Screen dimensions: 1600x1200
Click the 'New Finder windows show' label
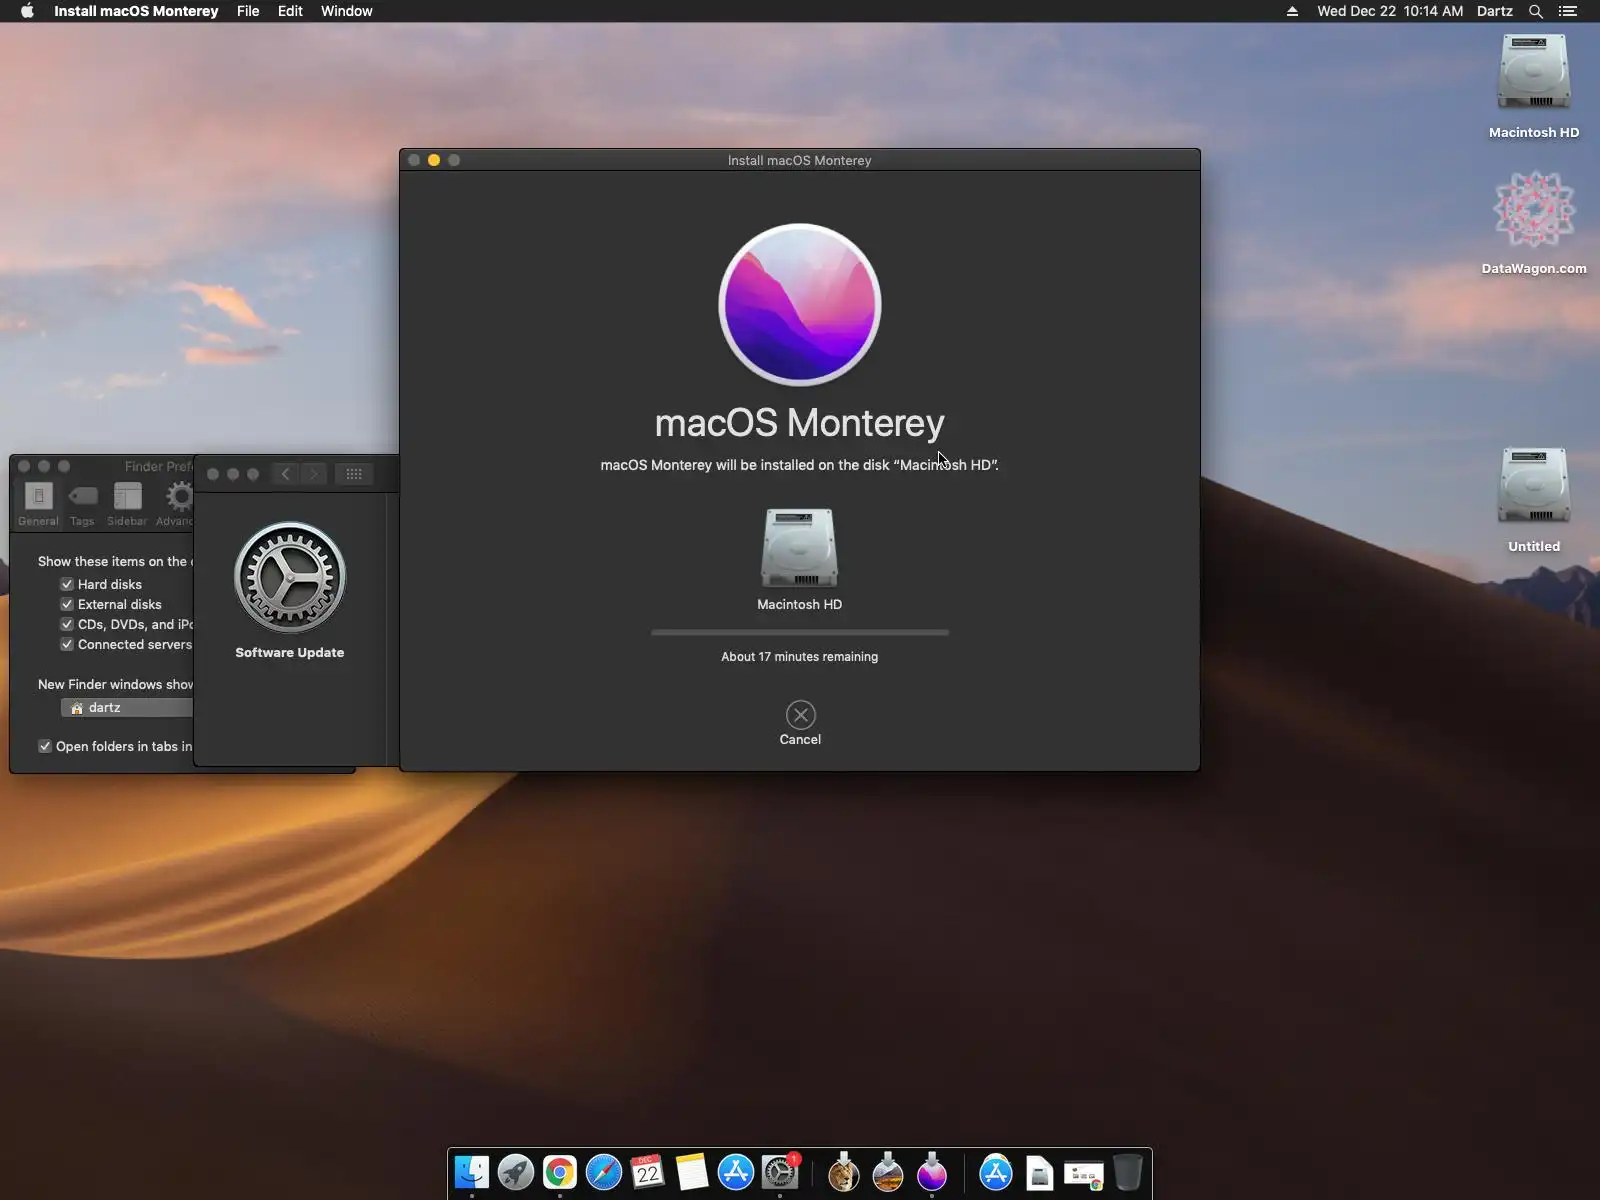pos(115,684)
